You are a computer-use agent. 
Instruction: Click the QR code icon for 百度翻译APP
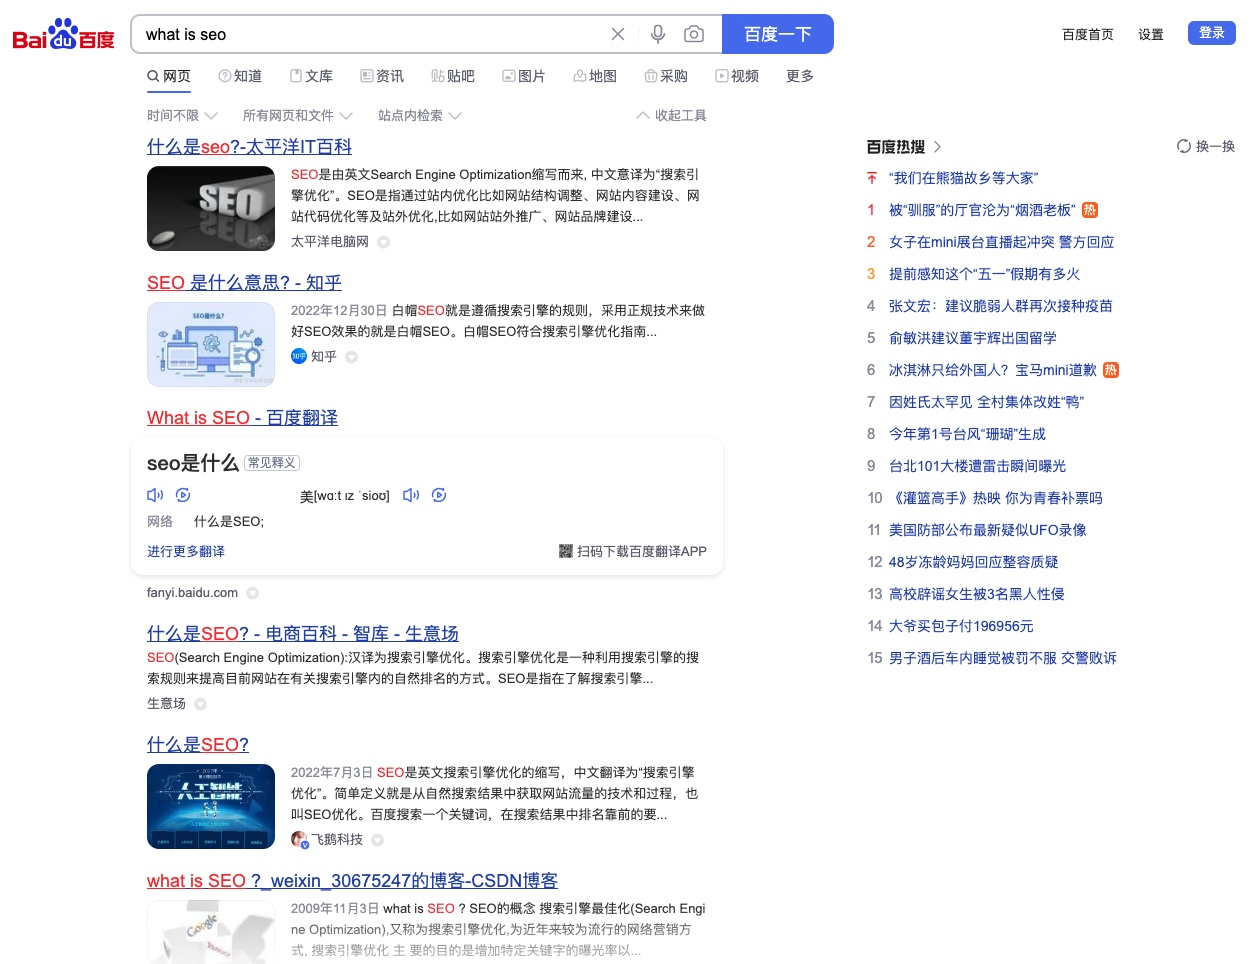[x=566, y=551]
